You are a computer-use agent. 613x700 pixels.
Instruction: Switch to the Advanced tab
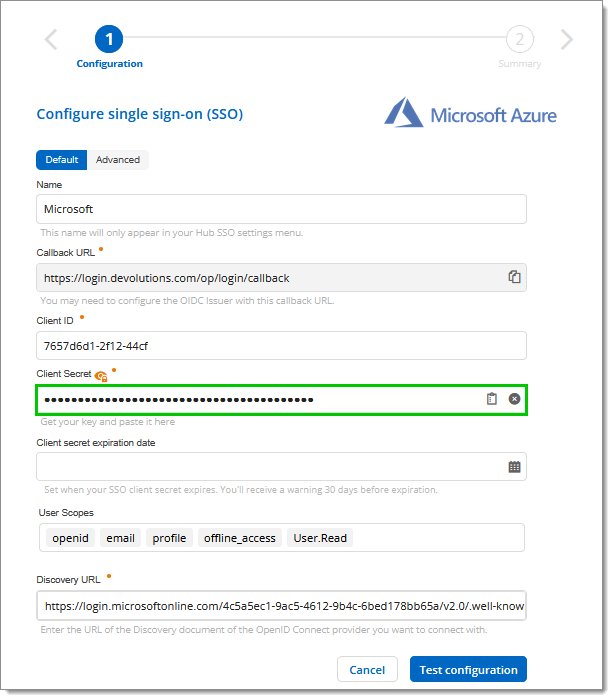[x=118, y=160]
